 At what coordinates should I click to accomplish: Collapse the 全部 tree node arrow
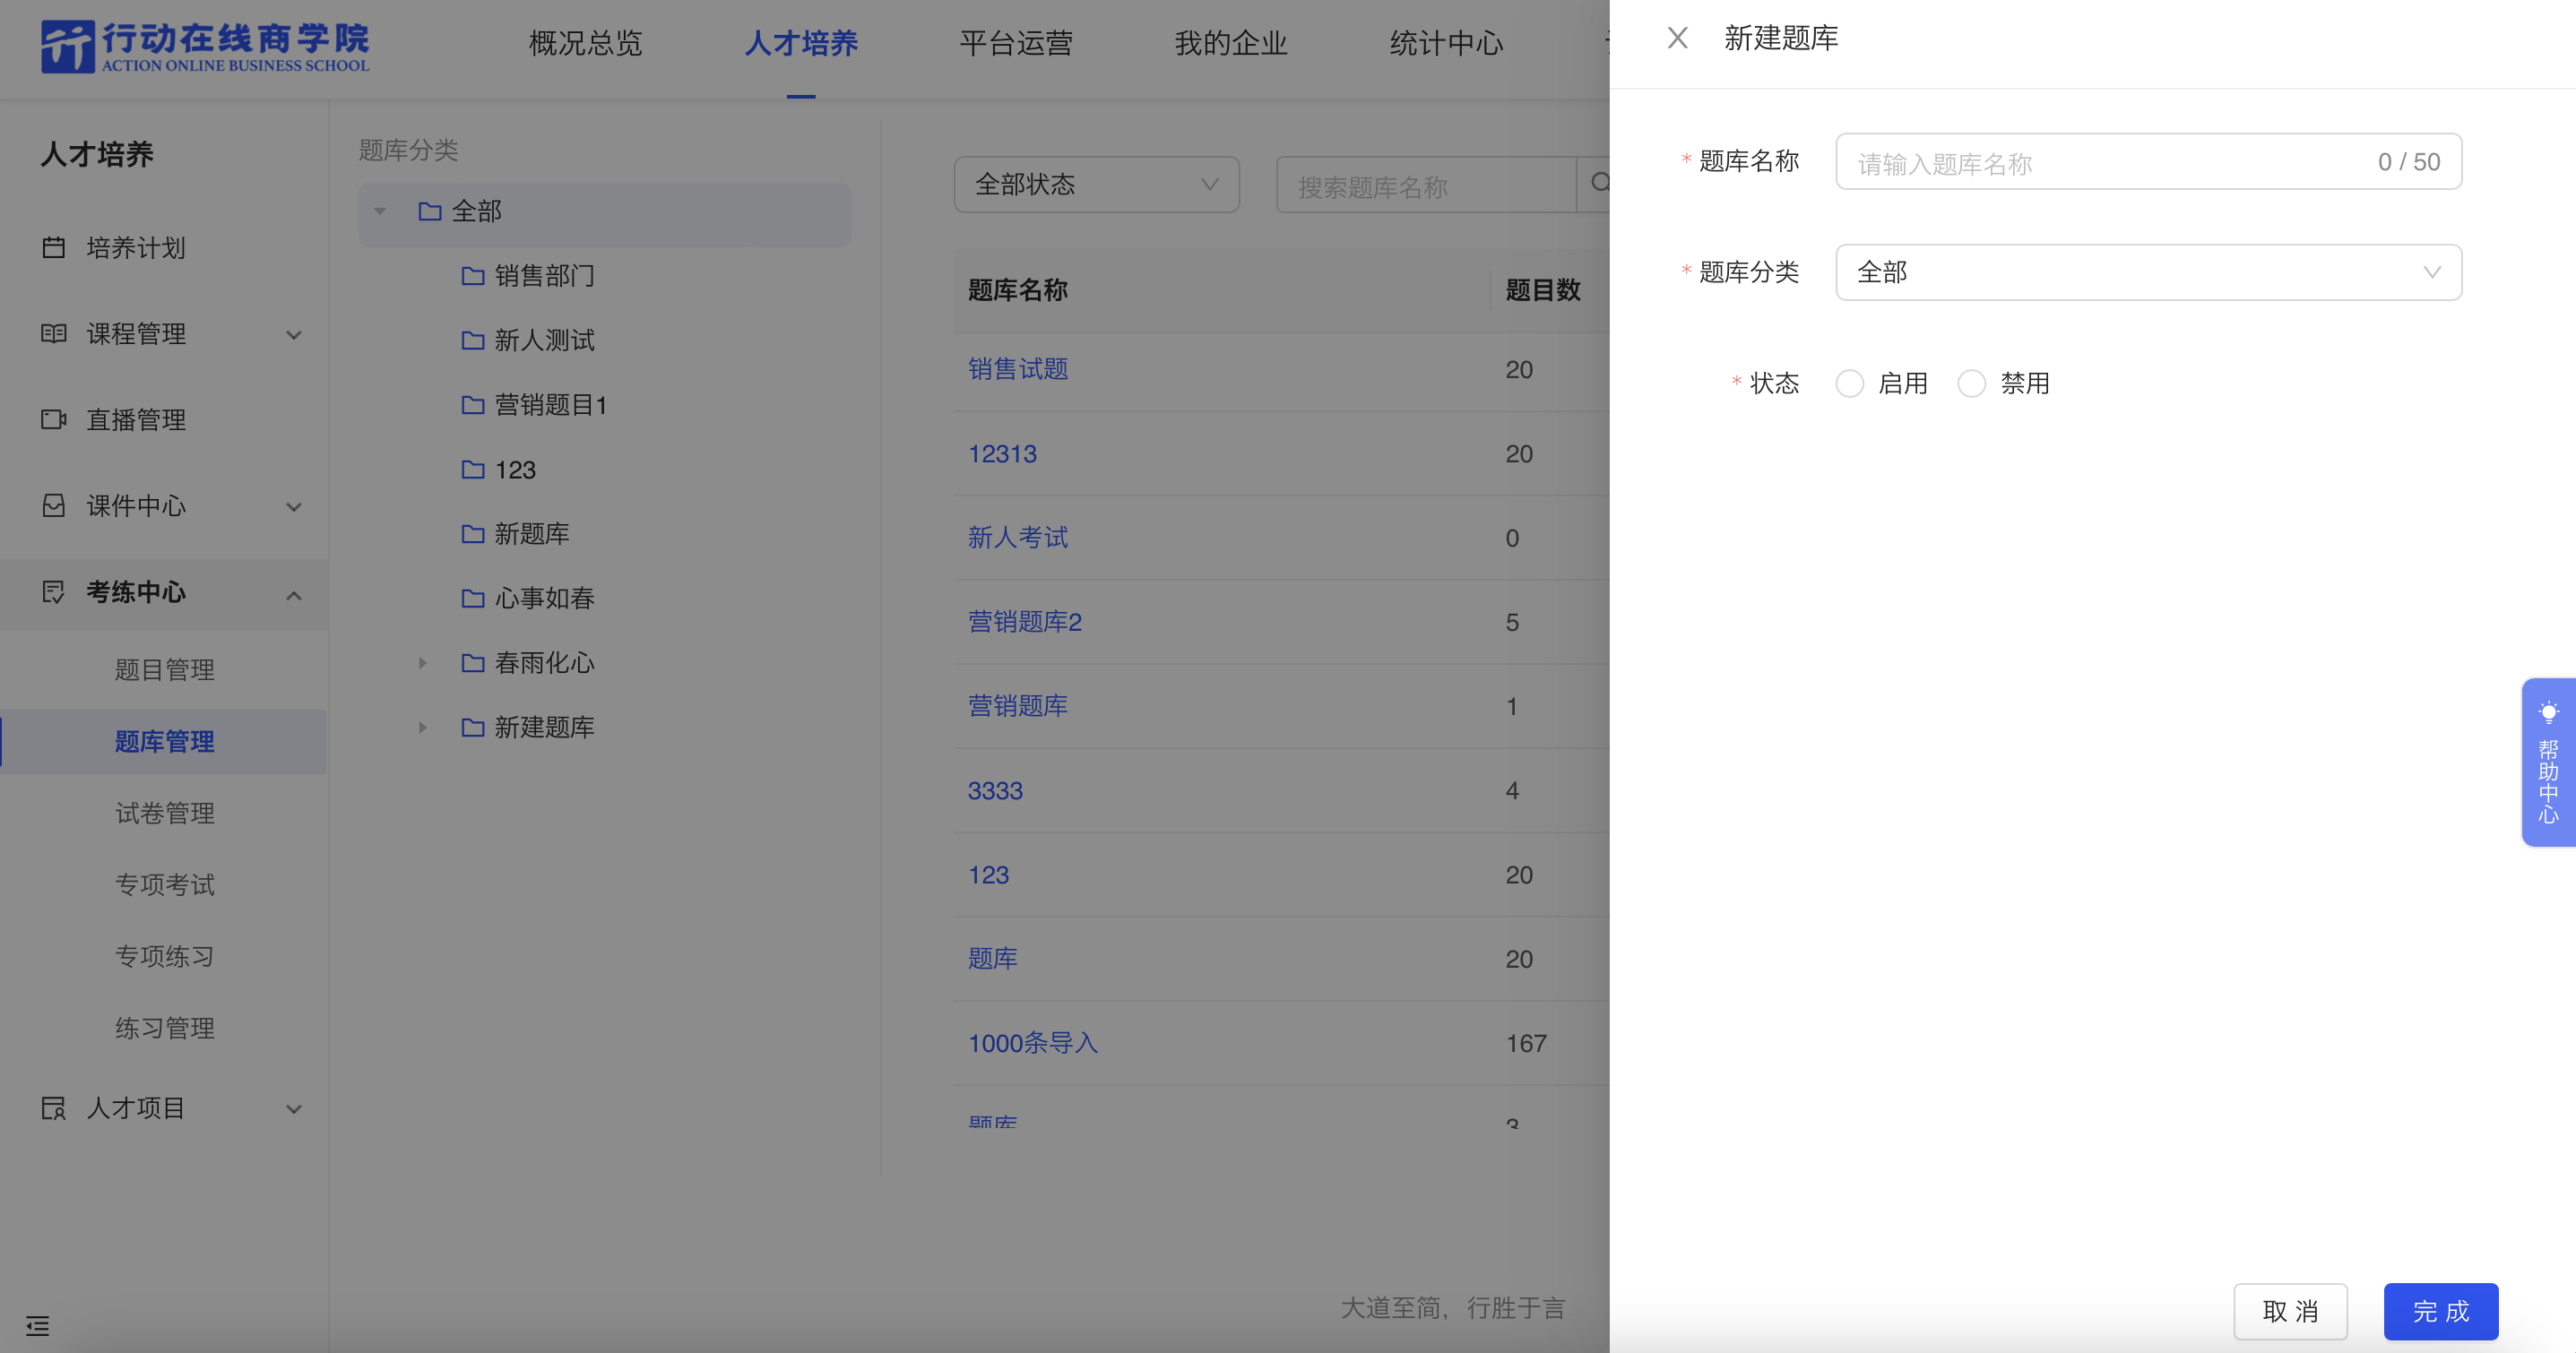380,211
